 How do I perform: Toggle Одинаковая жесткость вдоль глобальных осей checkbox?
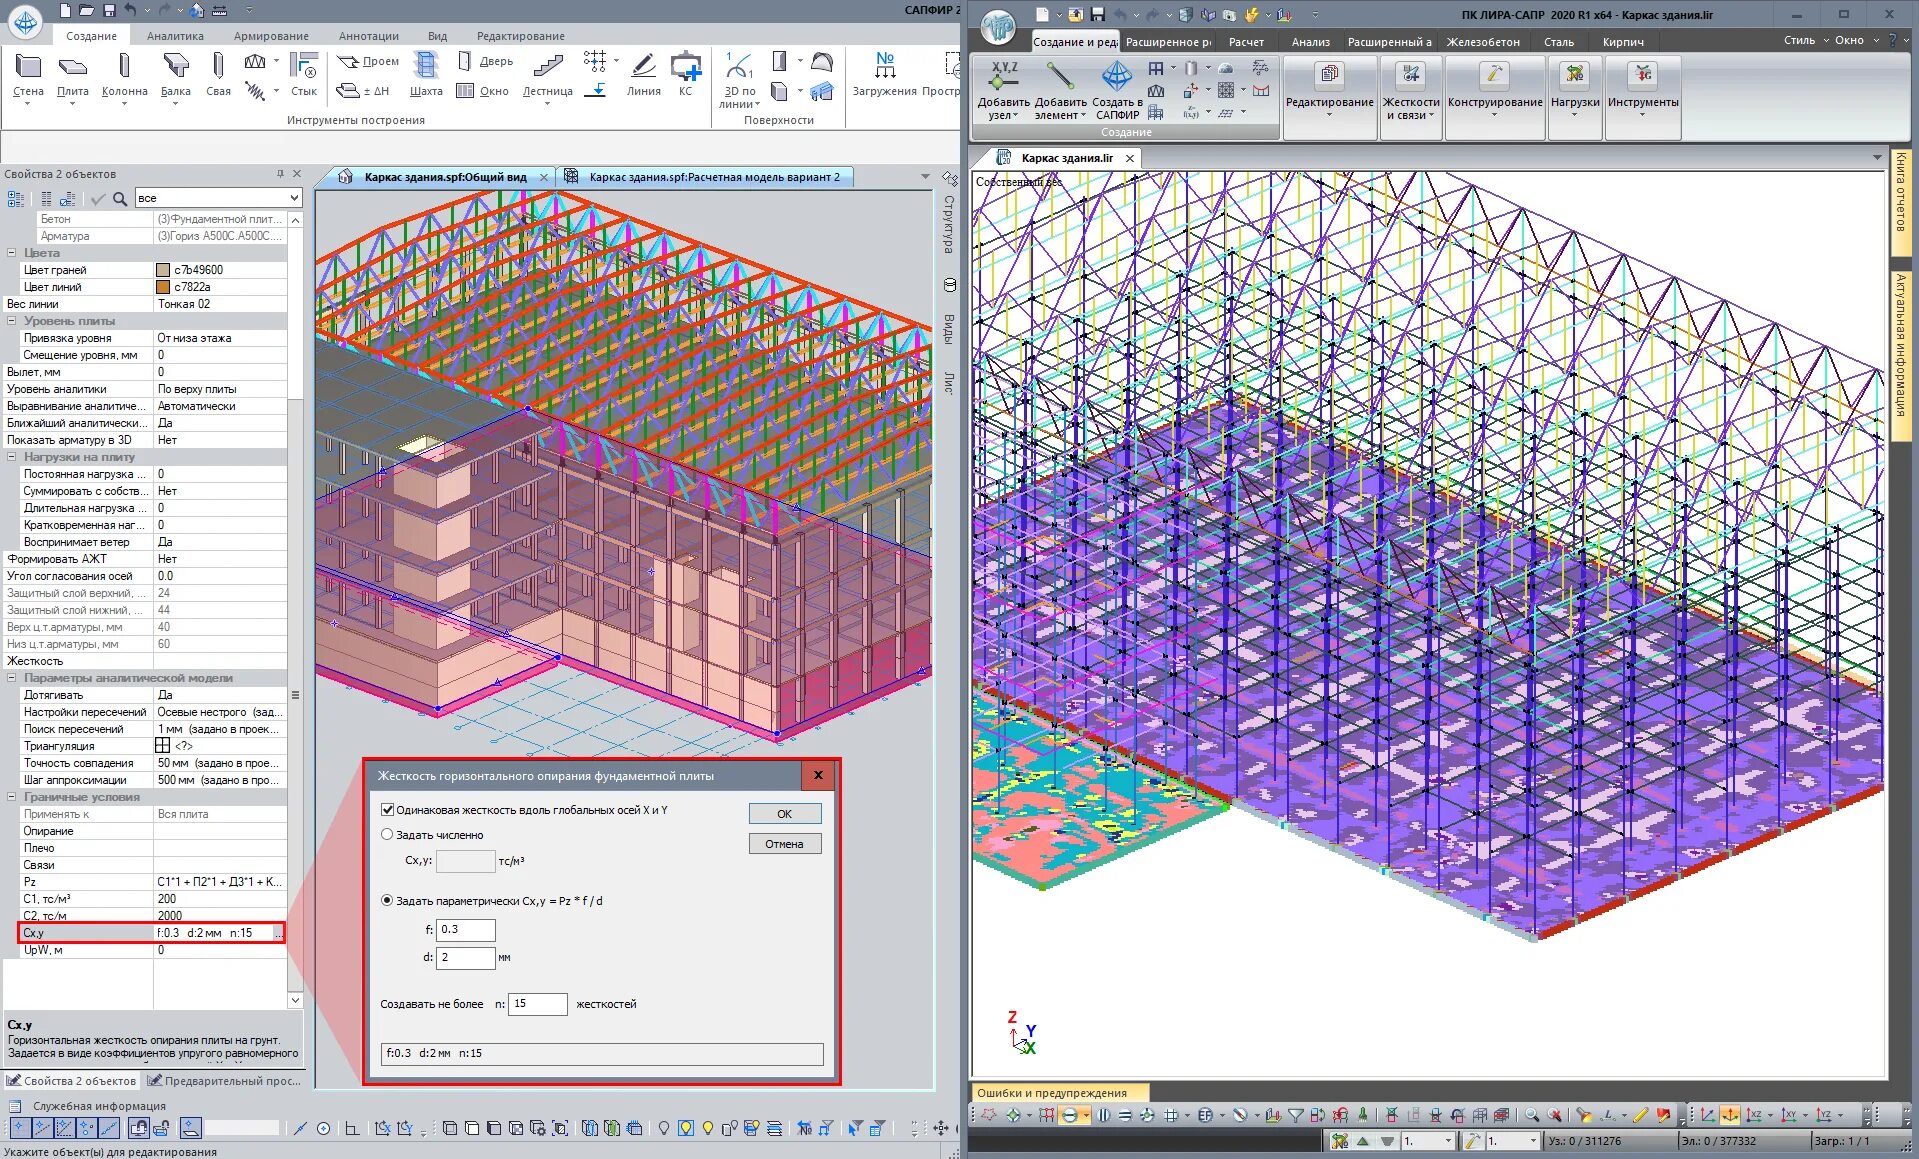388,810
